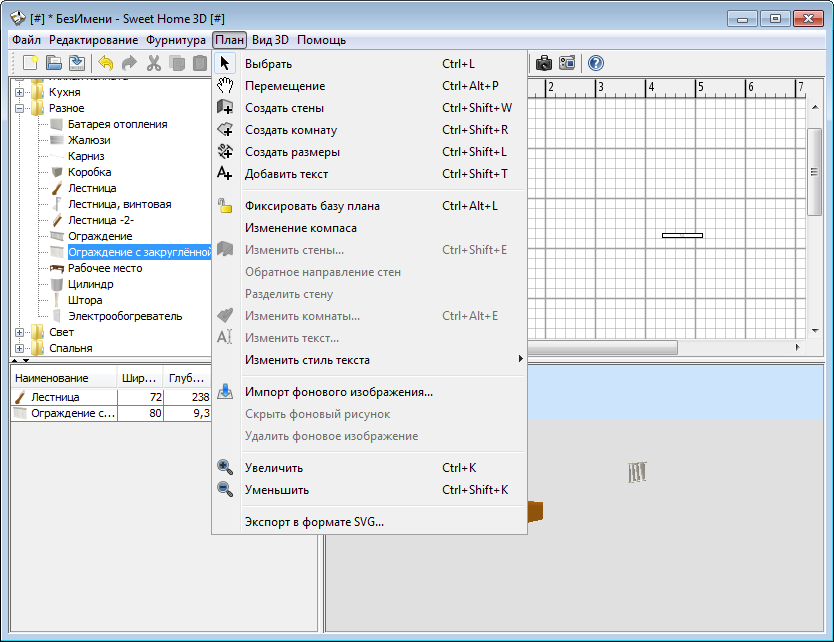
Task: Select Лестница -2- in catalog tree
Action: click(101, 220)
